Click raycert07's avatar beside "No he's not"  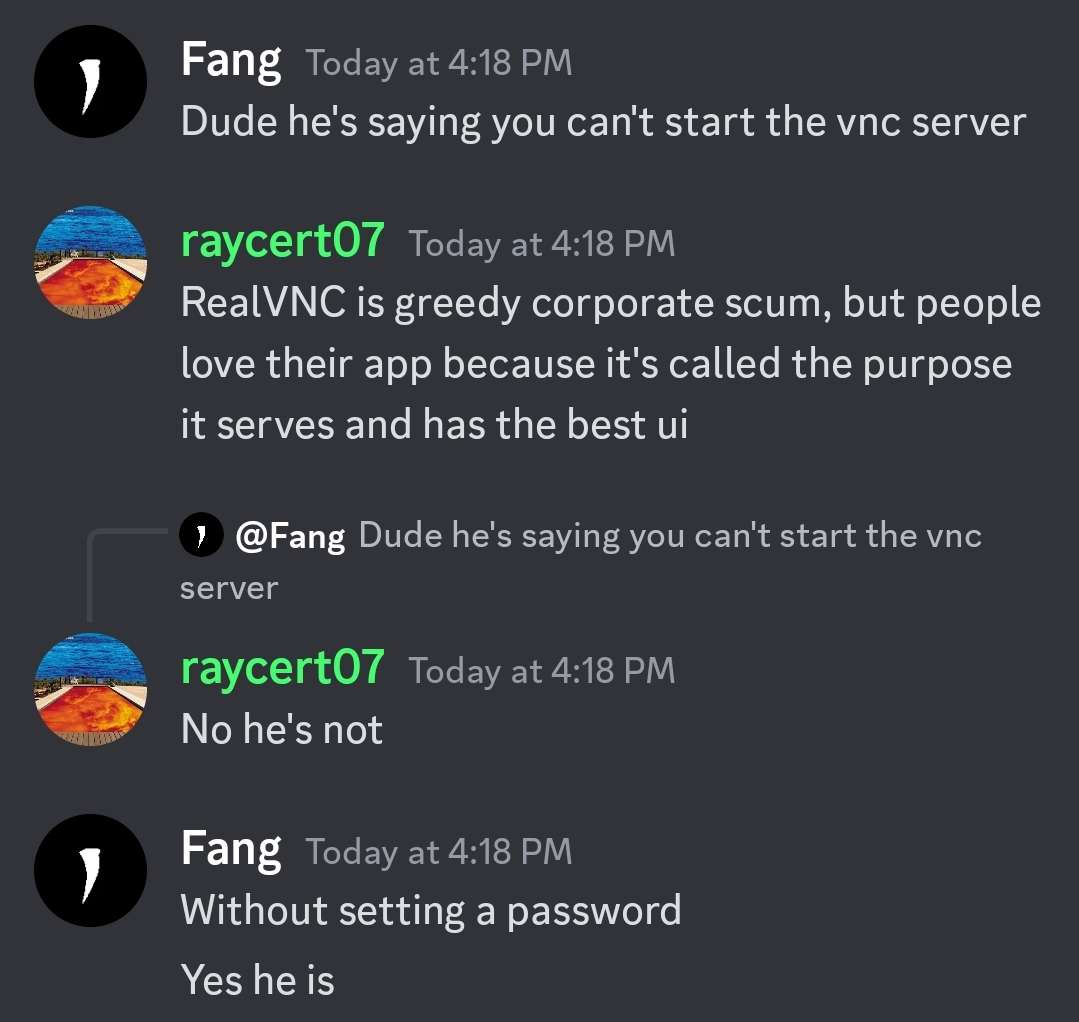pyautogui.click(x=90, y=690)
